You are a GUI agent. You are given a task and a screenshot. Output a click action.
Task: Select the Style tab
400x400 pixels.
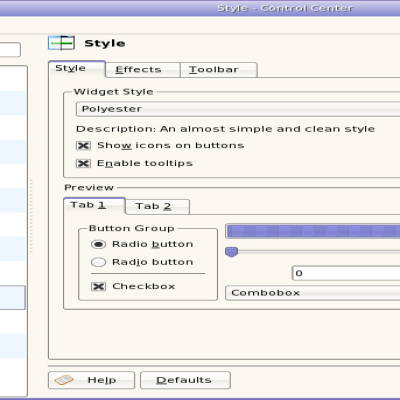(x=77, y=69)
